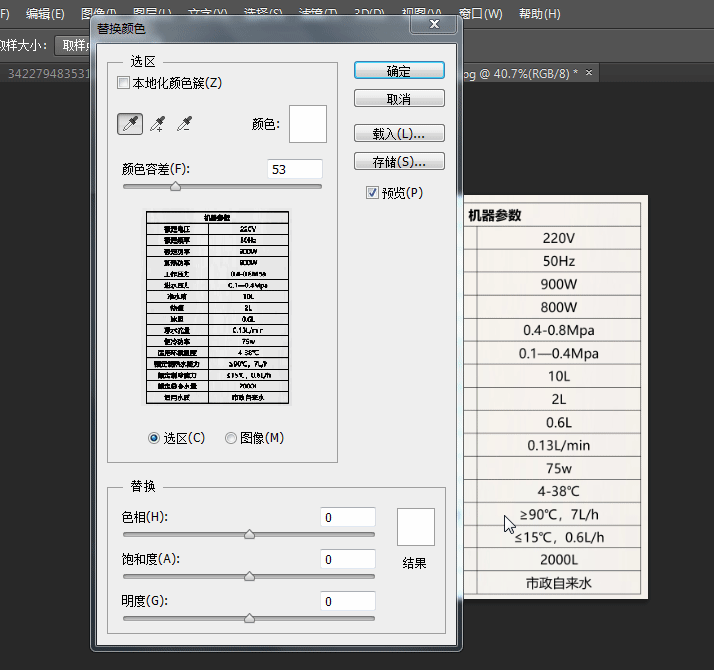Click the 色相(H) slider handle
The height and width of the screenshot is (670, 714).
249,534
